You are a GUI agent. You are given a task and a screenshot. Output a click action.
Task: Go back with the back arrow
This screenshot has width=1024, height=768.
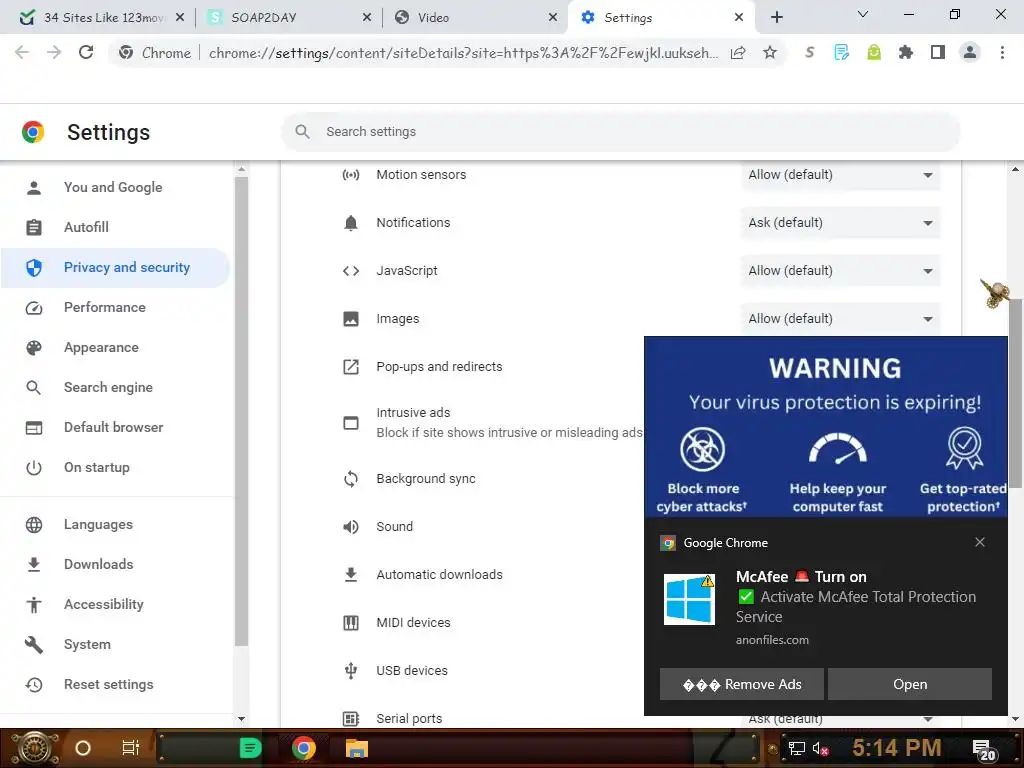pos(22,52)
